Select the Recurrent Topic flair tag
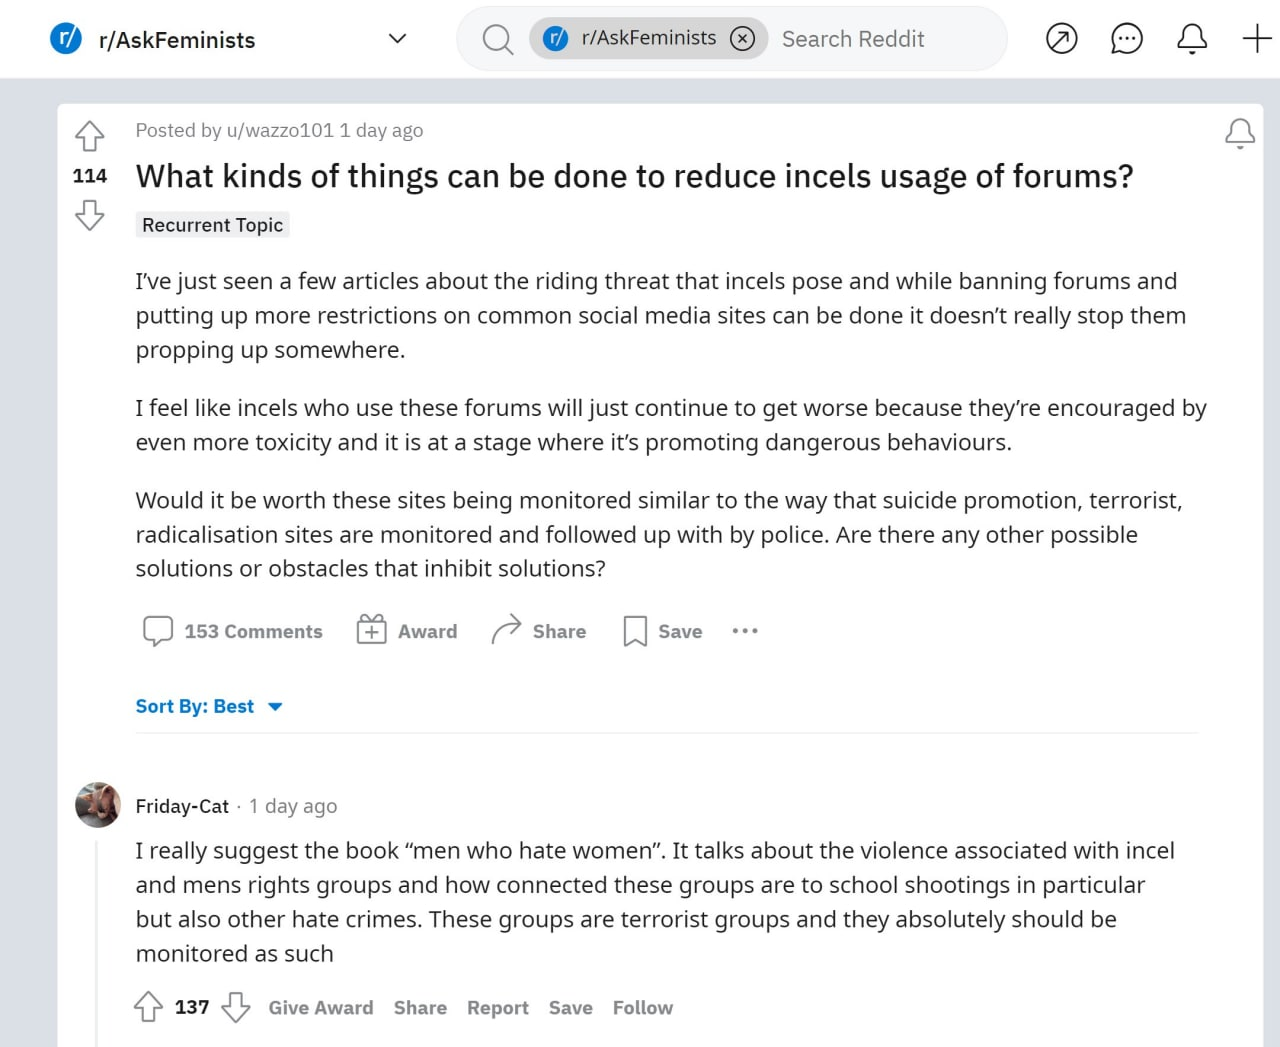Image resolution: width=1280 pixels, height=1047 pixels. (212, 225)
